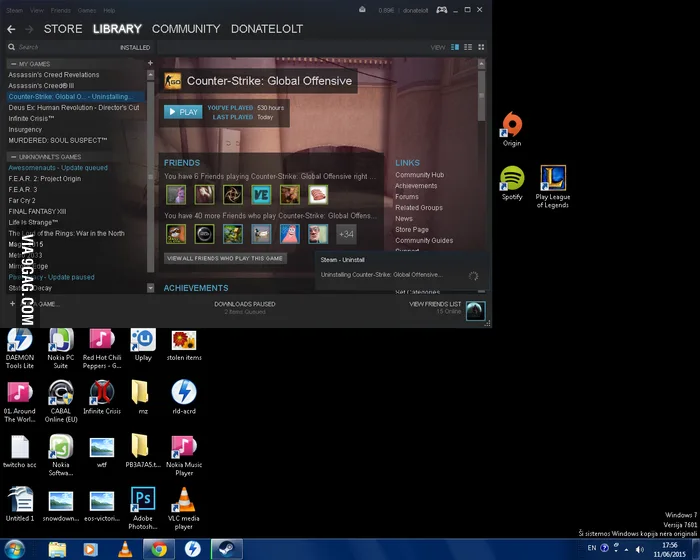Open the Community Hub link

click(x=420, y=175)
